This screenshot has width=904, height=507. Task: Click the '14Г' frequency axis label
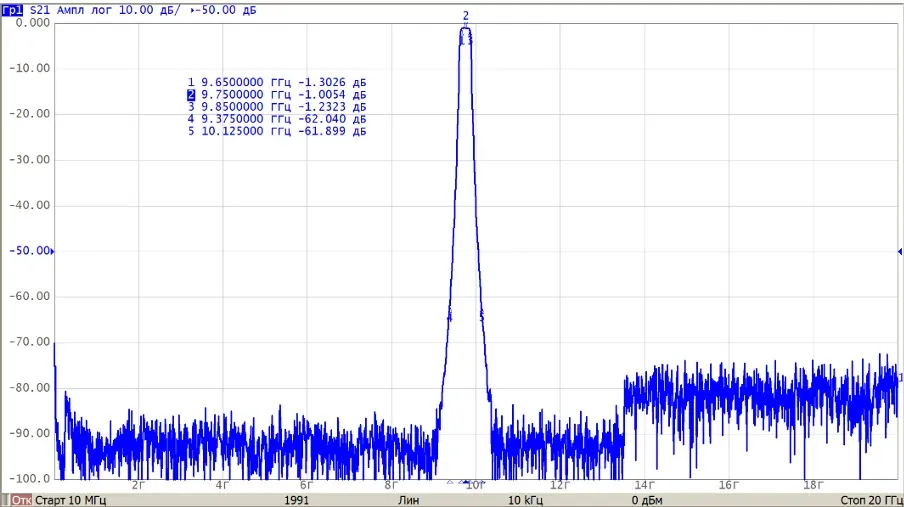(x=644, y=485)
